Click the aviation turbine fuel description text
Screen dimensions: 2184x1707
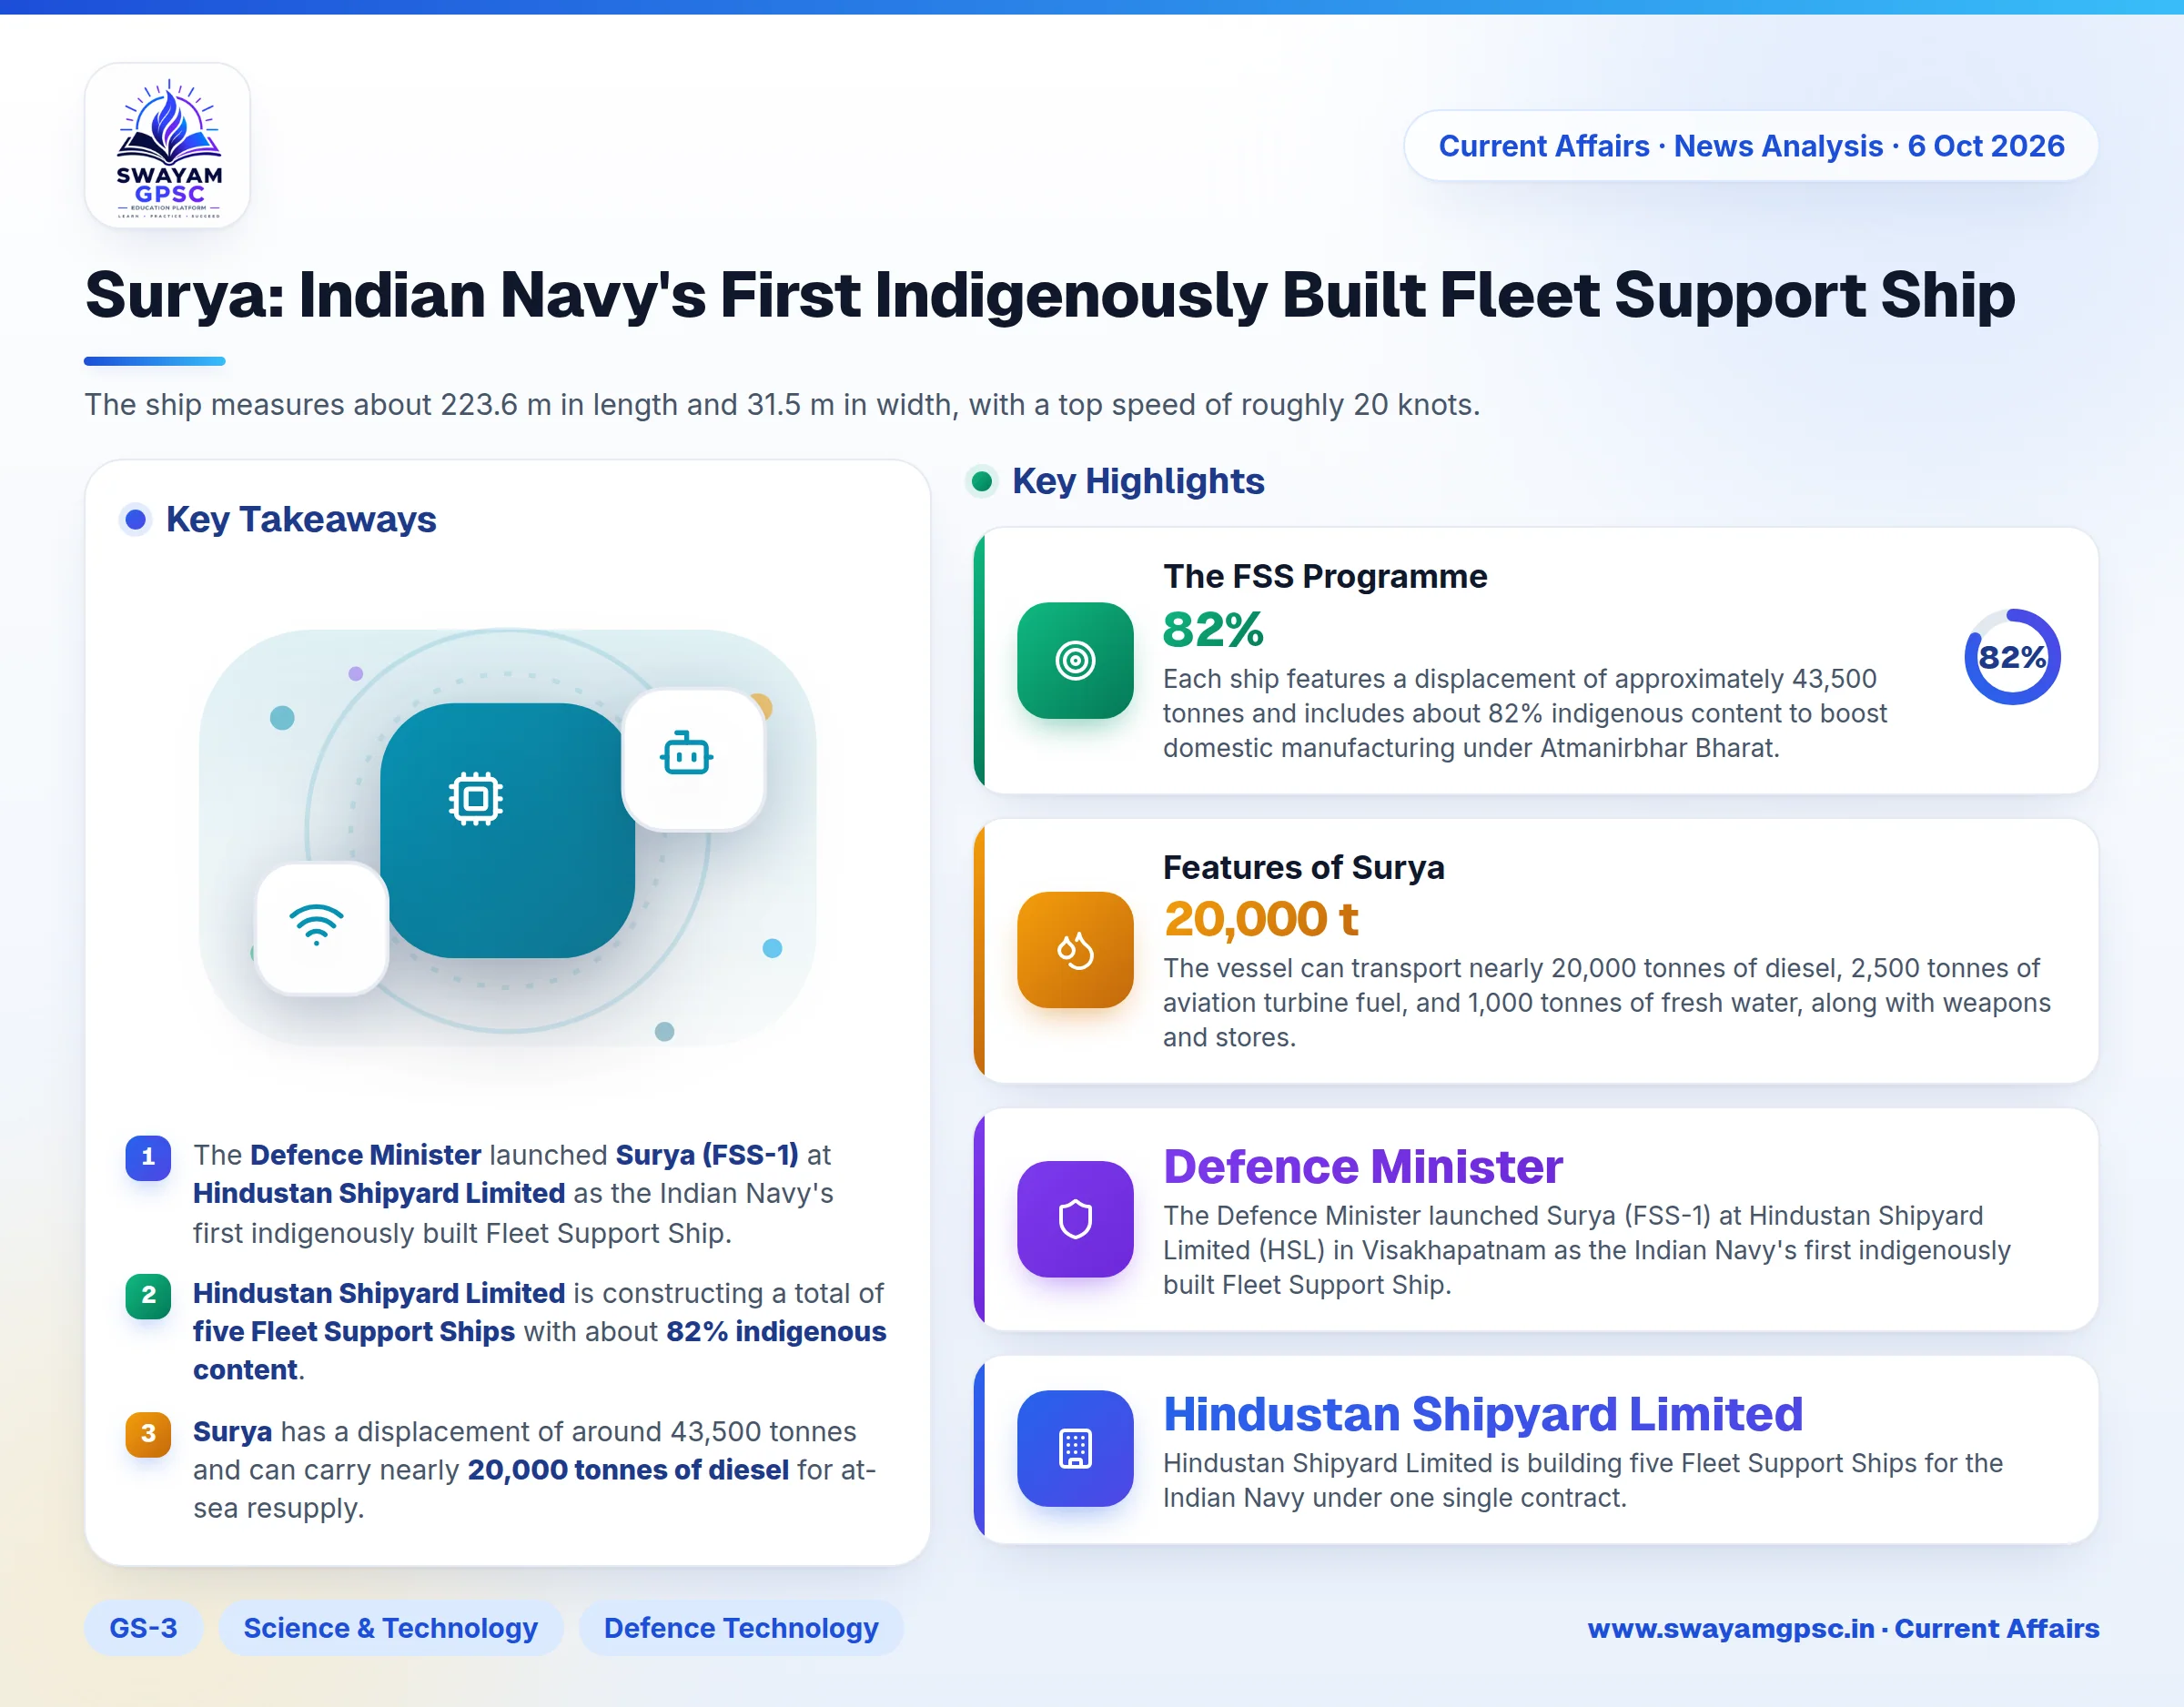tap(1607, 1003)
